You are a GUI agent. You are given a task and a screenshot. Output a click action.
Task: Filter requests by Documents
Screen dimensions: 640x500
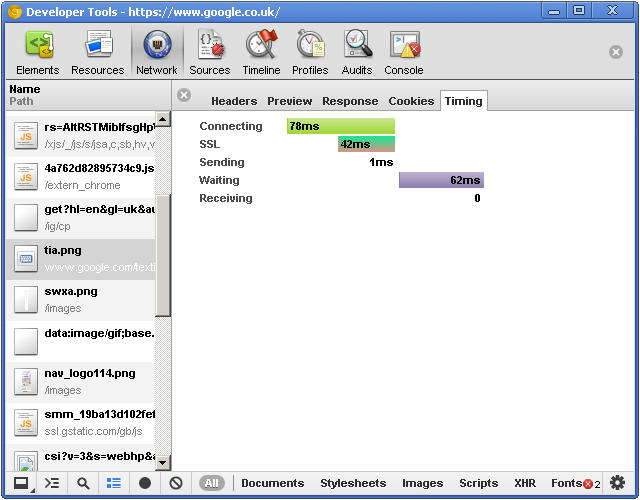click(x=273, y=483)
